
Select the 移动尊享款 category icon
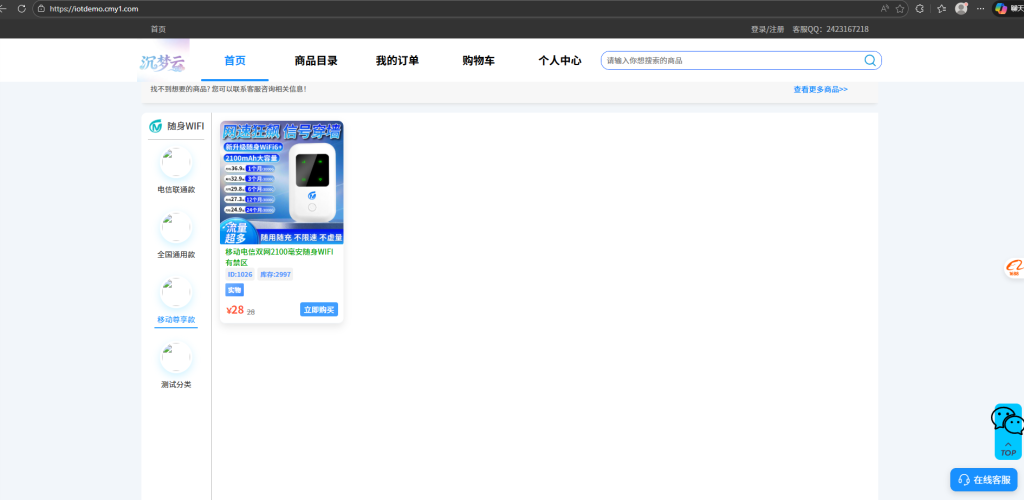click(x=176, y=292)
